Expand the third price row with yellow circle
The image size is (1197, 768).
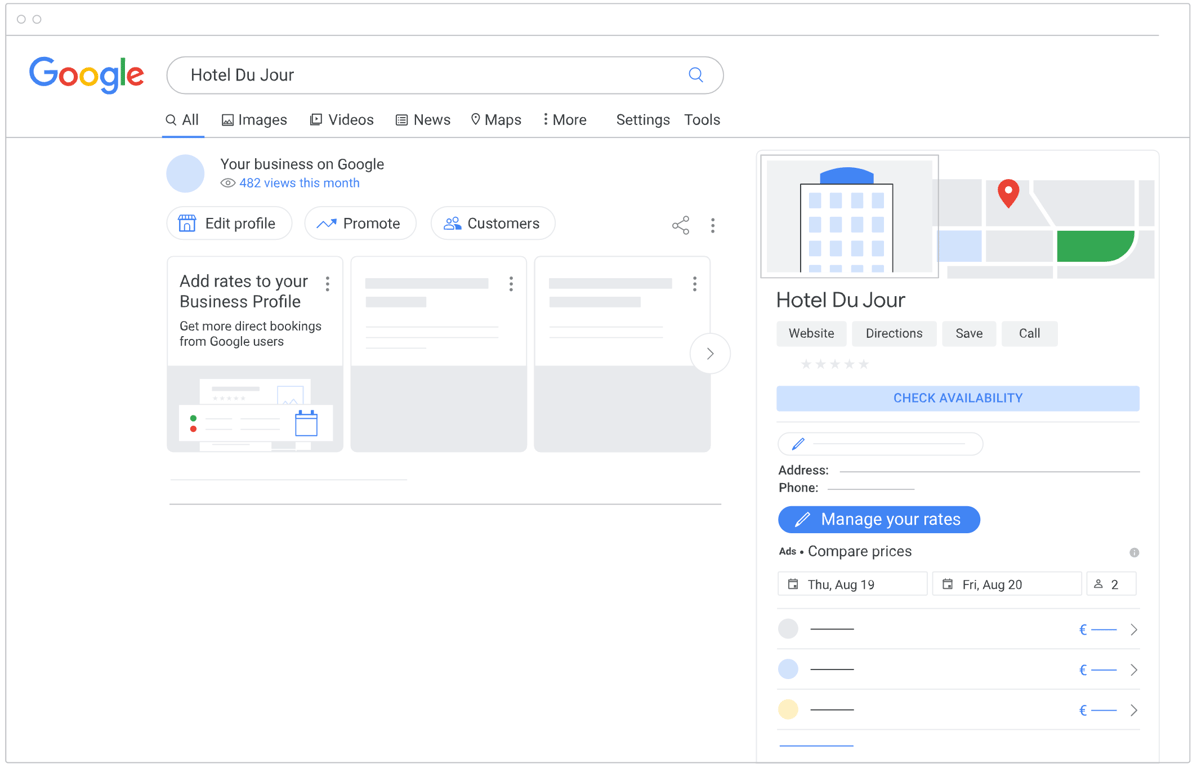1133,710
